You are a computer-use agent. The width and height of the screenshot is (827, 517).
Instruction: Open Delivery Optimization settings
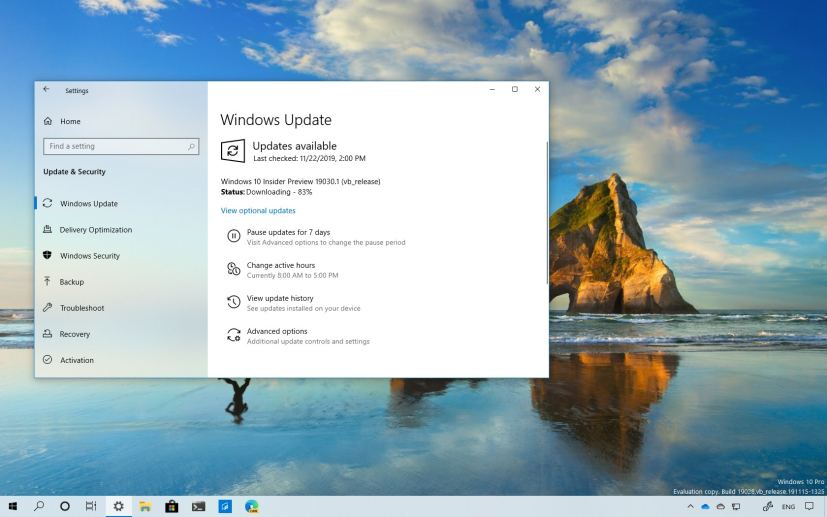(88, 229)
